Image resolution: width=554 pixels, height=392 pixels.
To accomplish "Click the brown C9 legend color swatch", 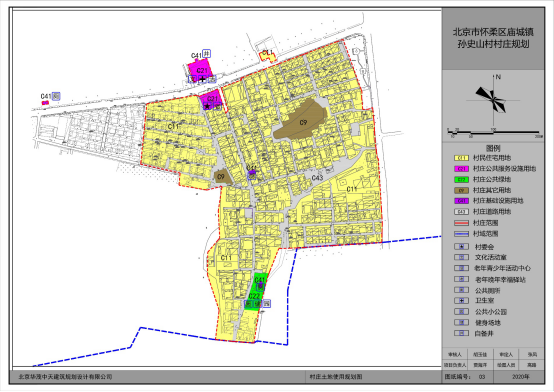I will pos(461,191).
